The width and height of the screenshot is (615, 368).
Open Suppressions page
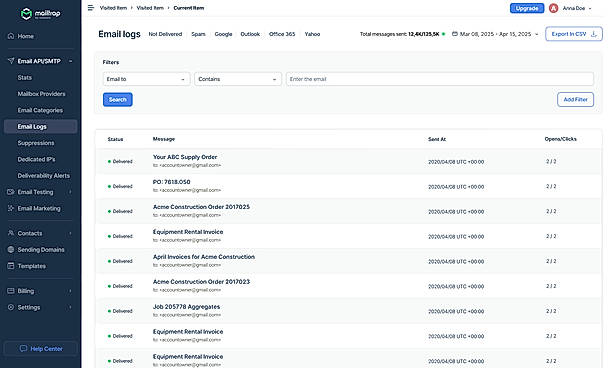point(36,143)
